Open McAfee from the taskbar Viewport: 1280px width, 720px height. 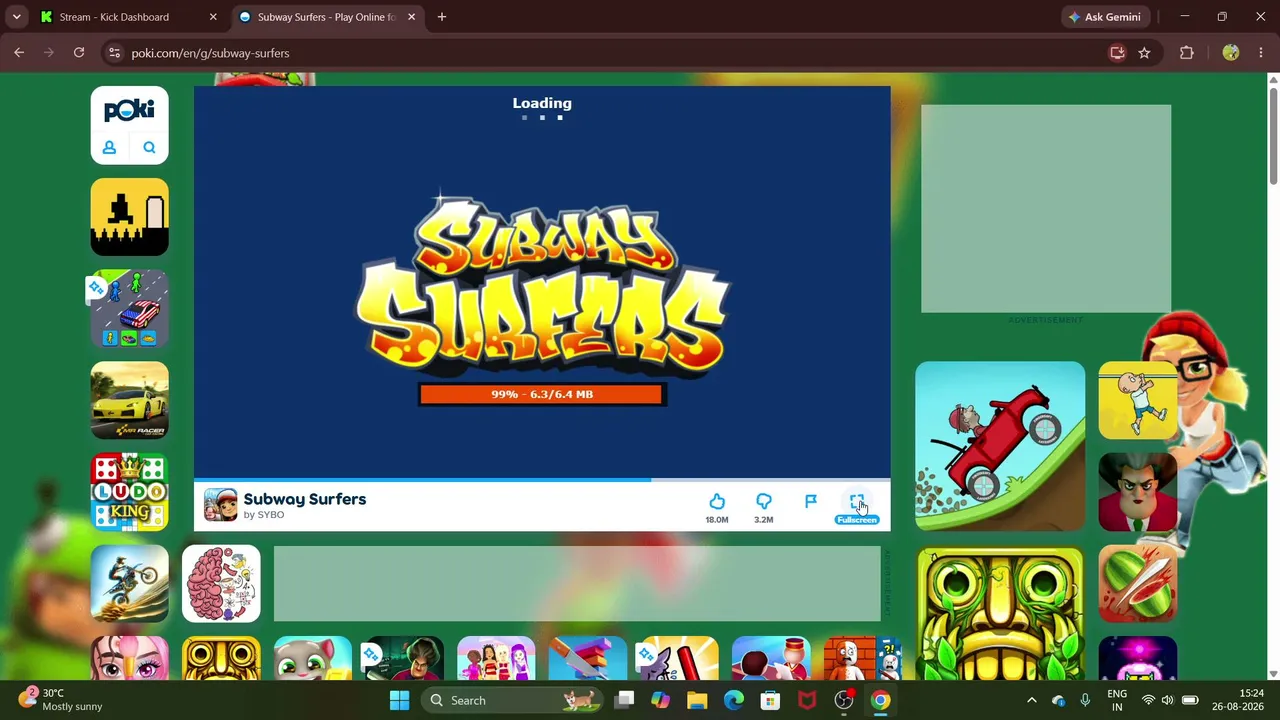pos(807,700)
